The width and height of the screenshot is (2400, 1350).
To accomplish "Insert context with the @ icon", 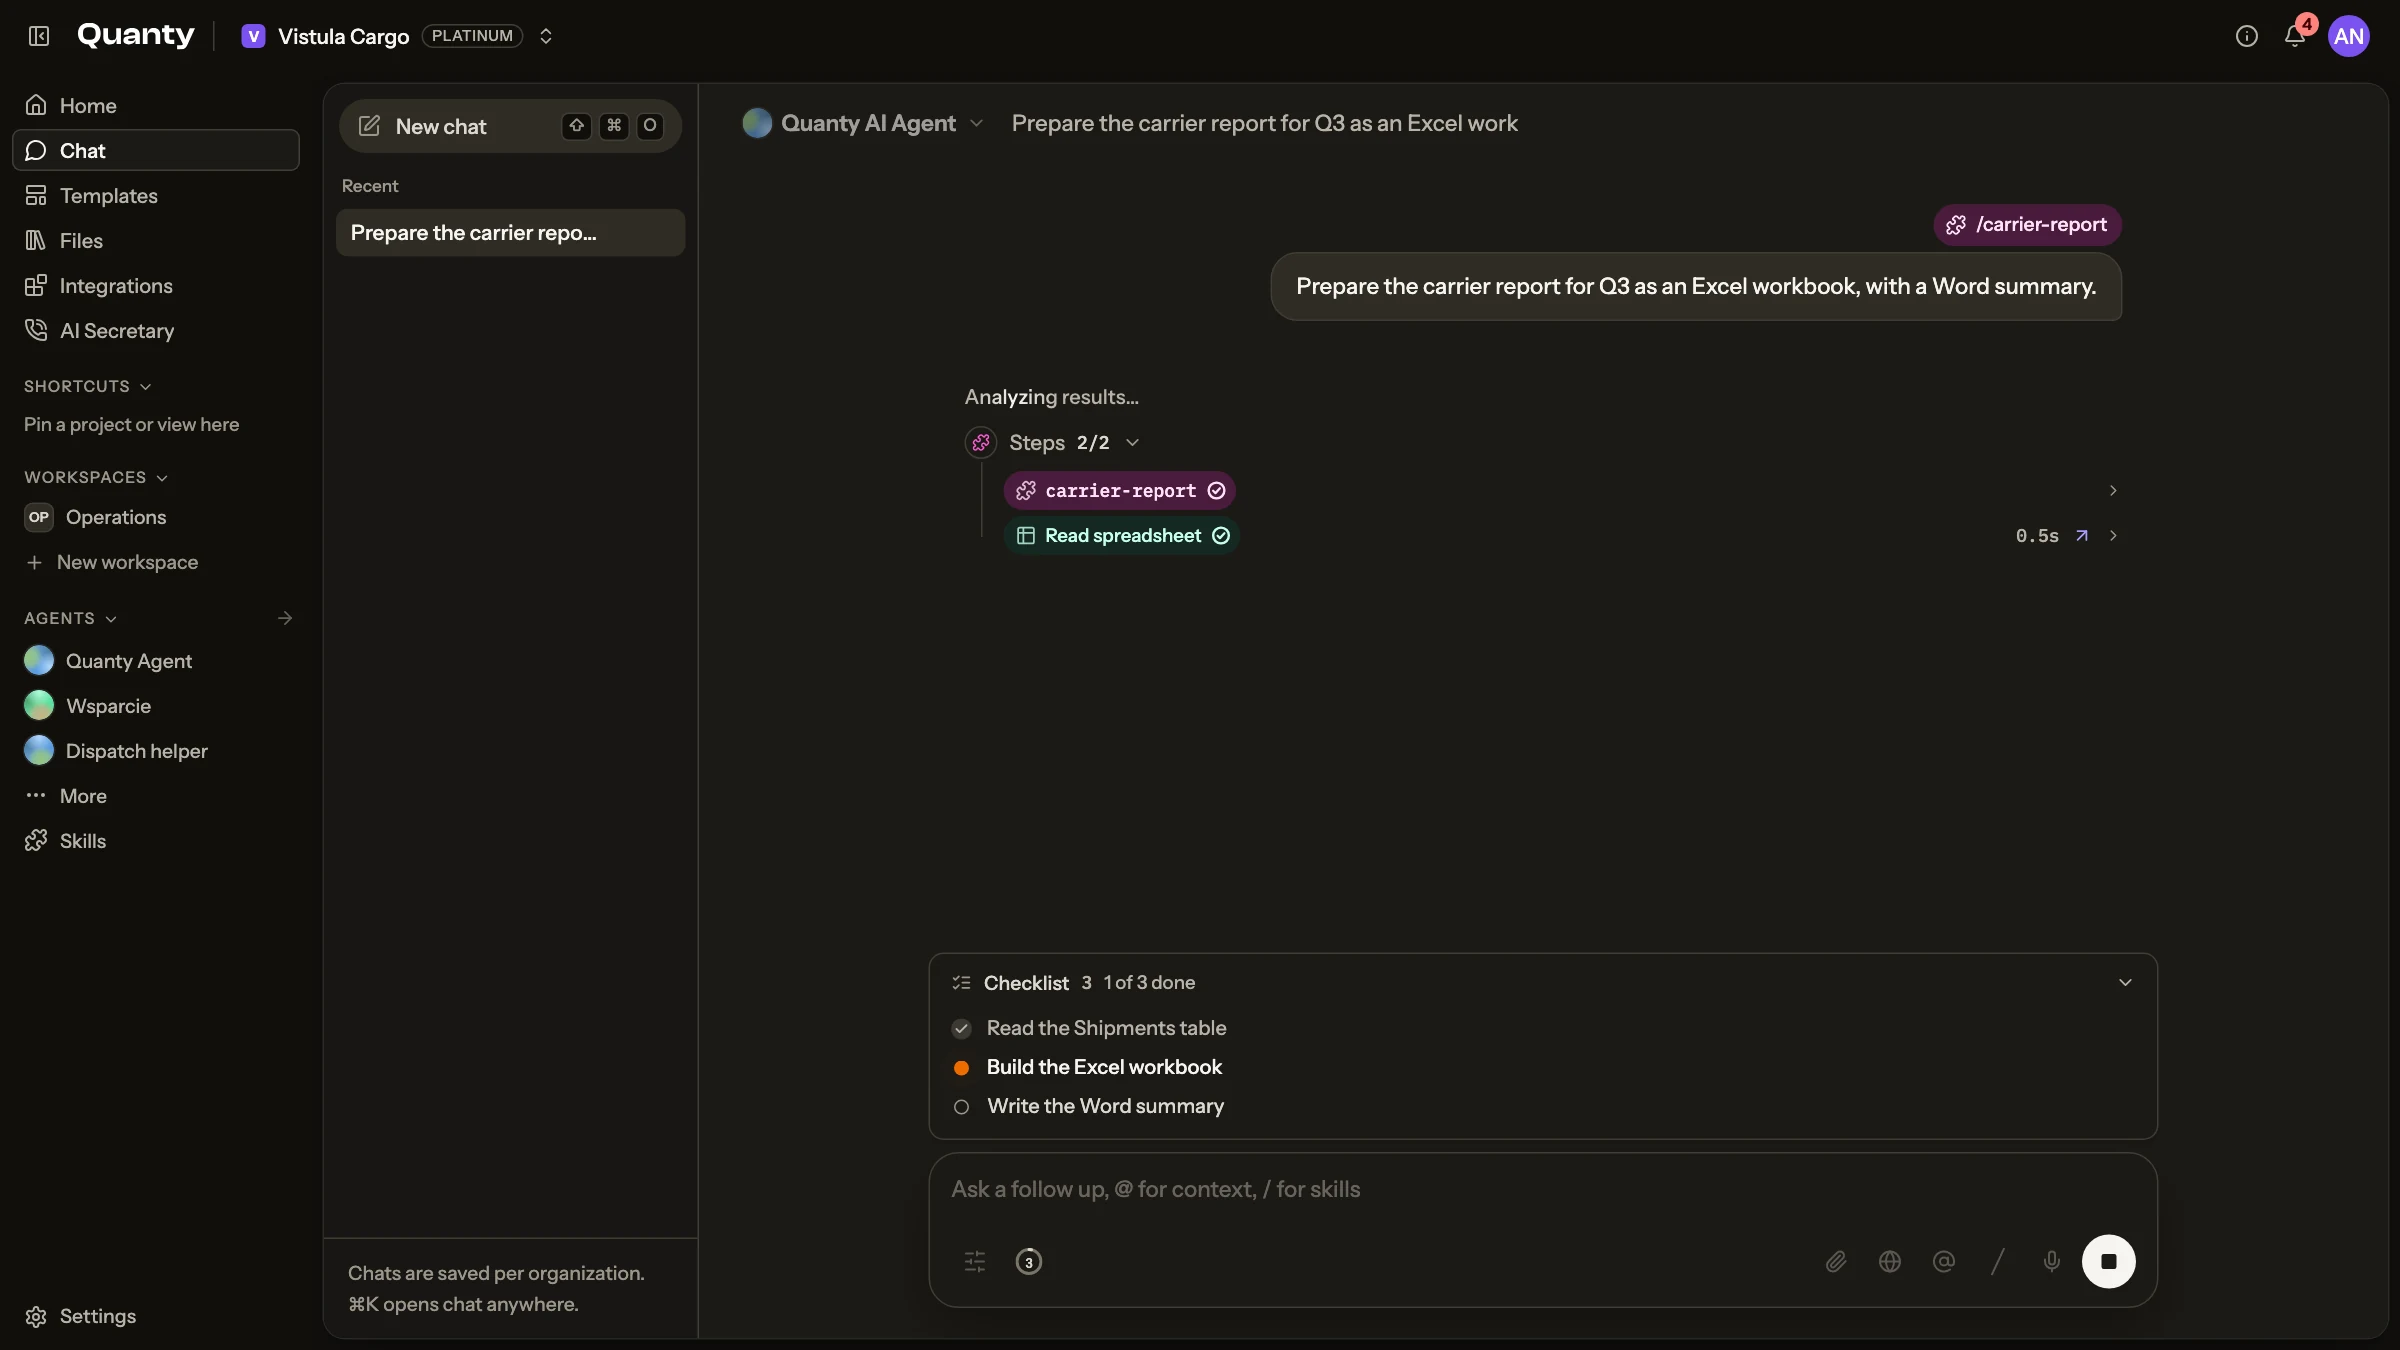I will coord(1943,1261).
